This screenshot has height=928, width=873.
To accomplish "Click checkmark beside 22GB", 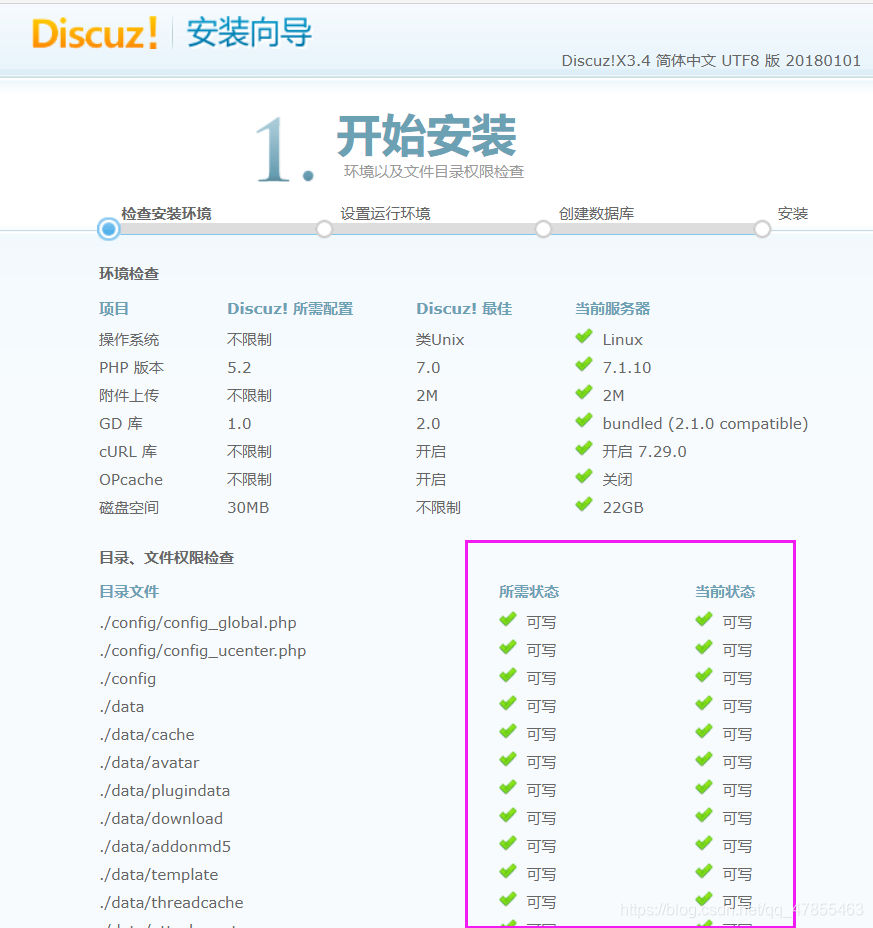I will (584, 505).
